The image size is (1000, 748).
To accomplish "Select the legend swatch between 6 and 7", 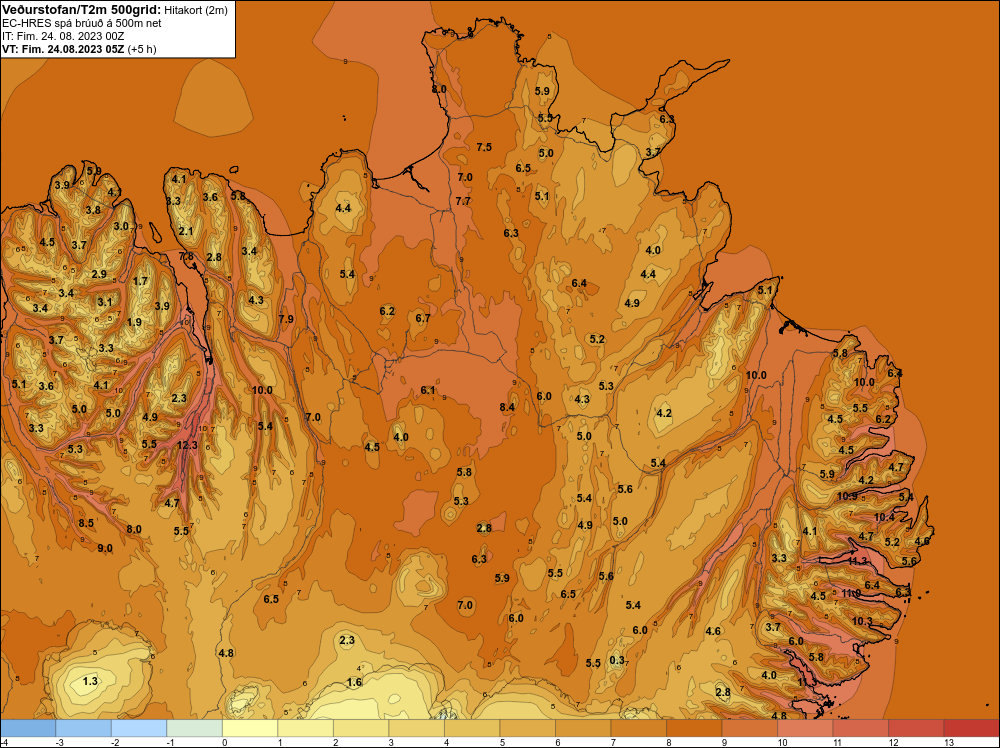I will pyautogui.click(x=583, y=728).
